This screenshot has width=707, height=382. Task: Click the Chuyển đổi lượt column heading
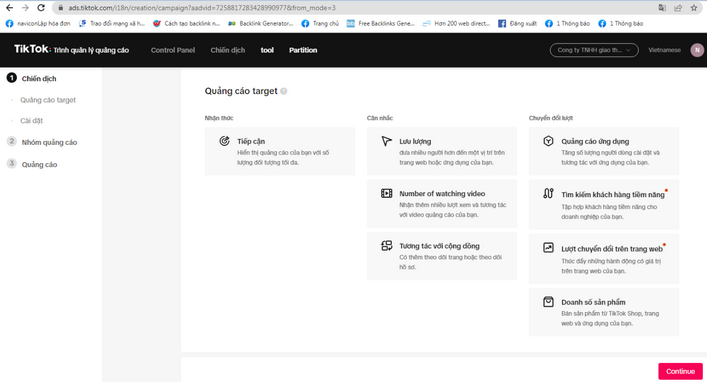(x=551, y=118)
